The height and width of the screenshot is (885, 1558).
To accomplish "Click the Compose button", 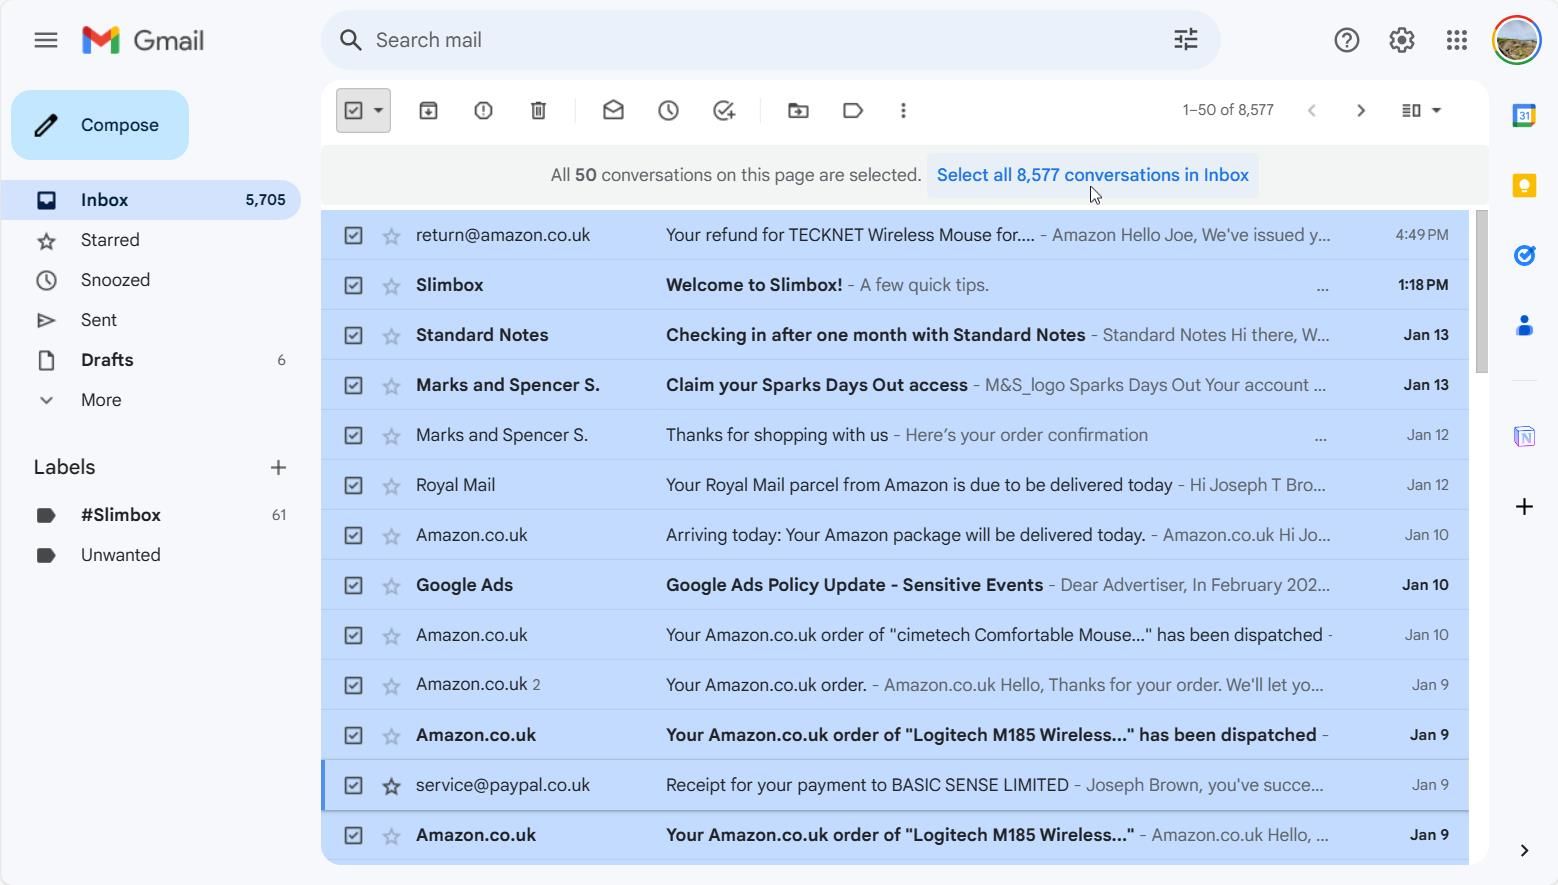I will (x=100, y=124).
